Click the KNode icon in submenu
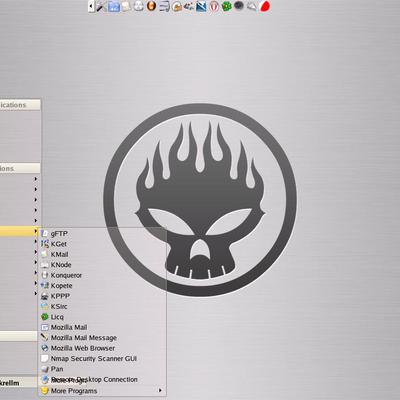The image size is (400, 400). (45, 265)
